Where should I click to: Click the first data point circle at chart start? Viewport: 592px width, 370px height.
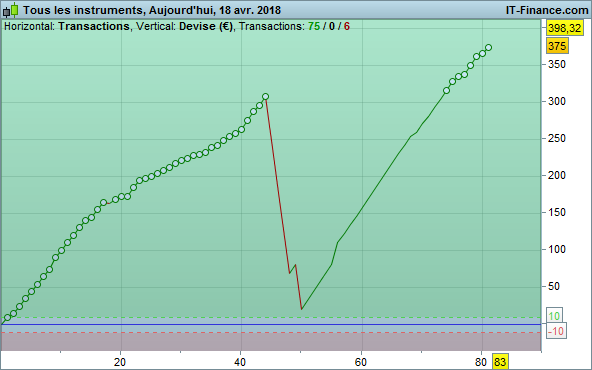7,318
